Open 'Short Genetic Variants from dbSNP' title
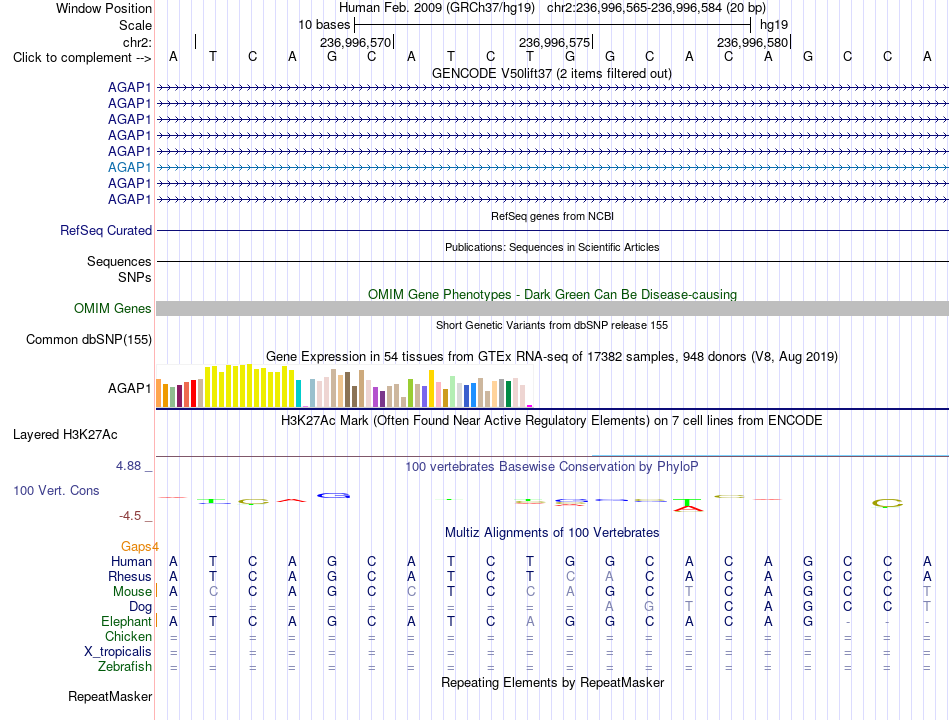This screenshot has width=950, height=720. tap(552, 325)
